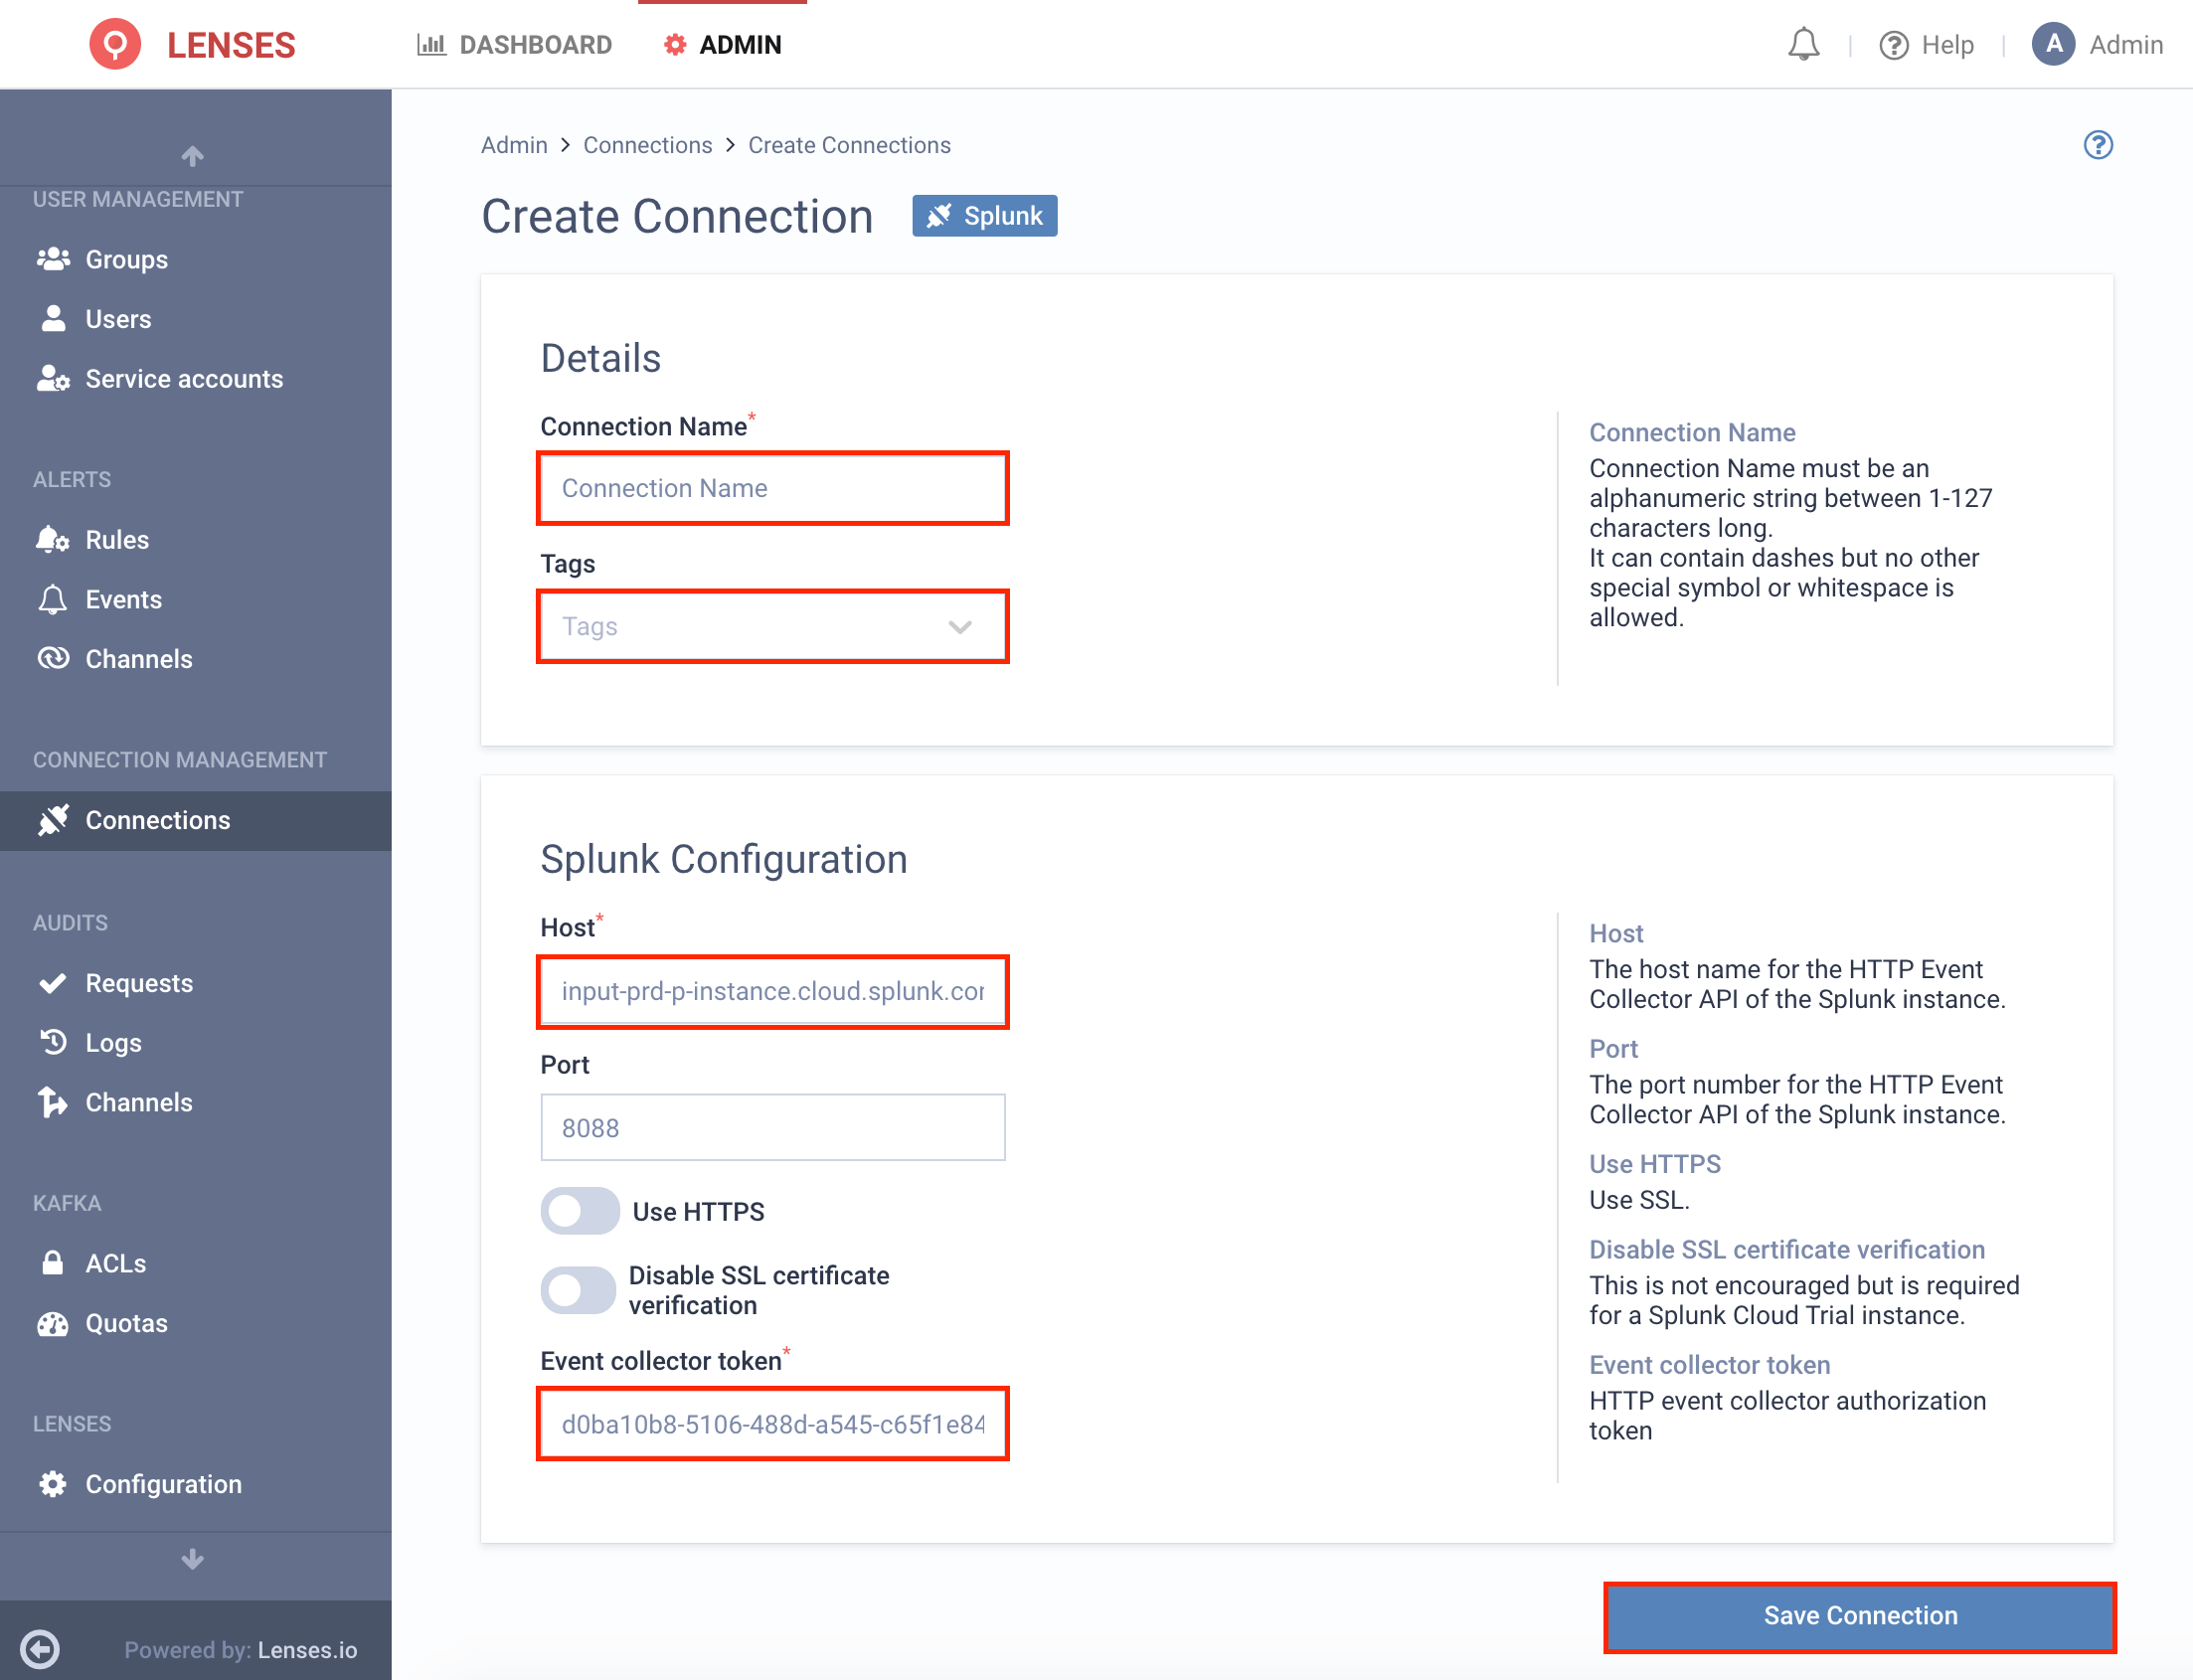2193x1680 pixels.
Task: Click the Splunk badge plug icon
Action: click(939, 216)
